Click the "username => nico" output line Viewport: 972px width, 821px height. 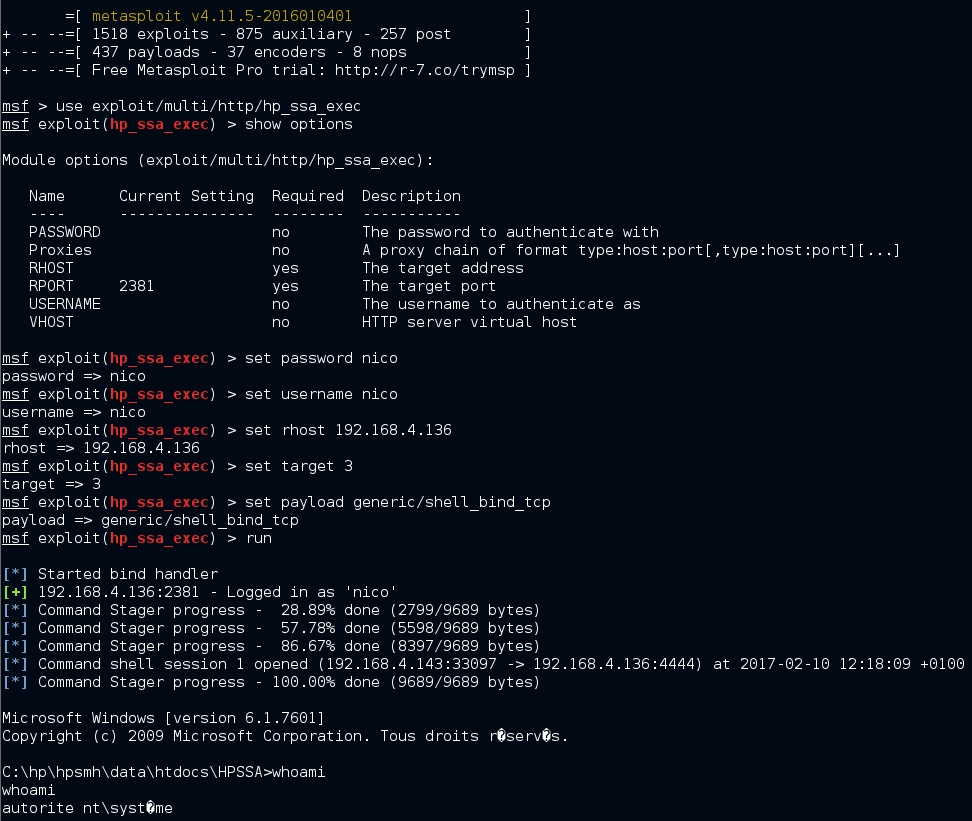click(x=74, y=412)
